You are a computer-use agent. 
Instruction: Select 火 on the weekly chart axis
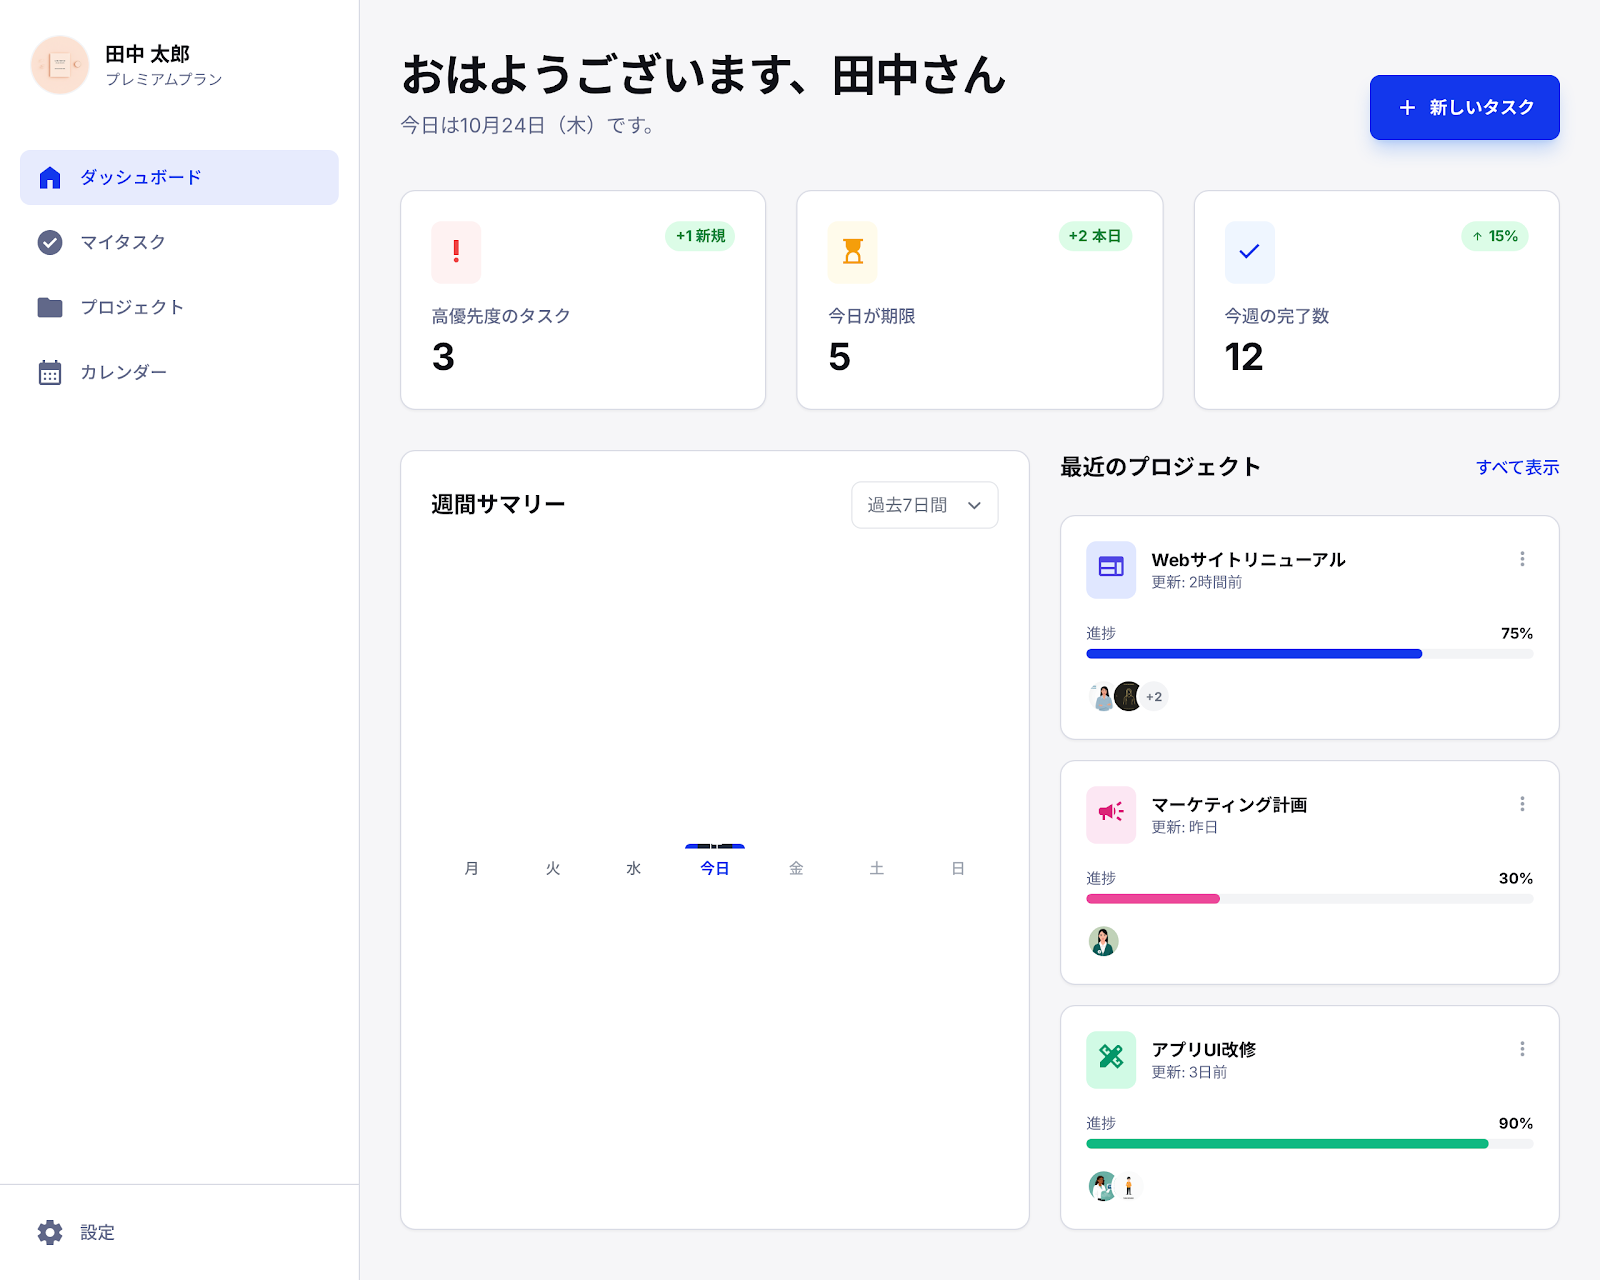[x=552, y=868]
